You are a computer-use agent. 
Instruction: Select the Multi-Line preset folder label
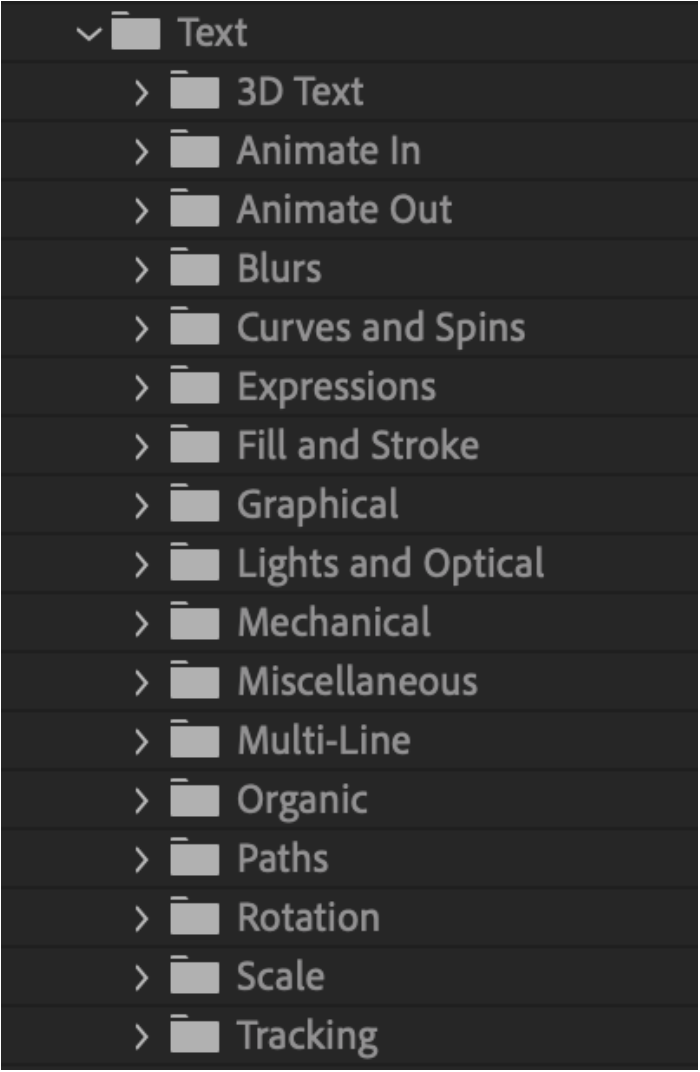coord(324,740)
